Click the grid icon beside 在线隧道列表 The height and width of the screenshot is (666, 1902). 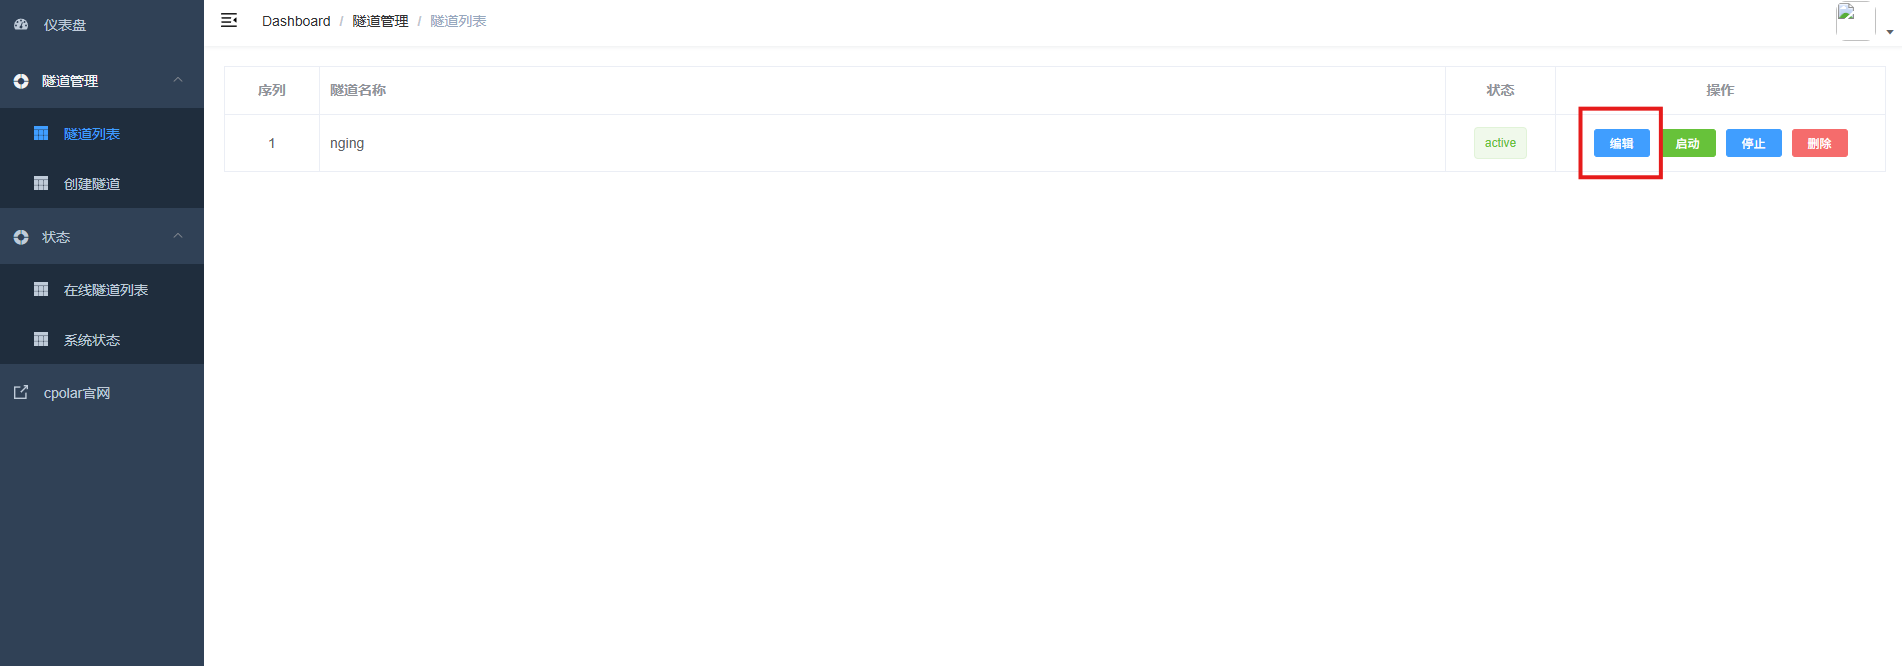[x=41, y=289]
